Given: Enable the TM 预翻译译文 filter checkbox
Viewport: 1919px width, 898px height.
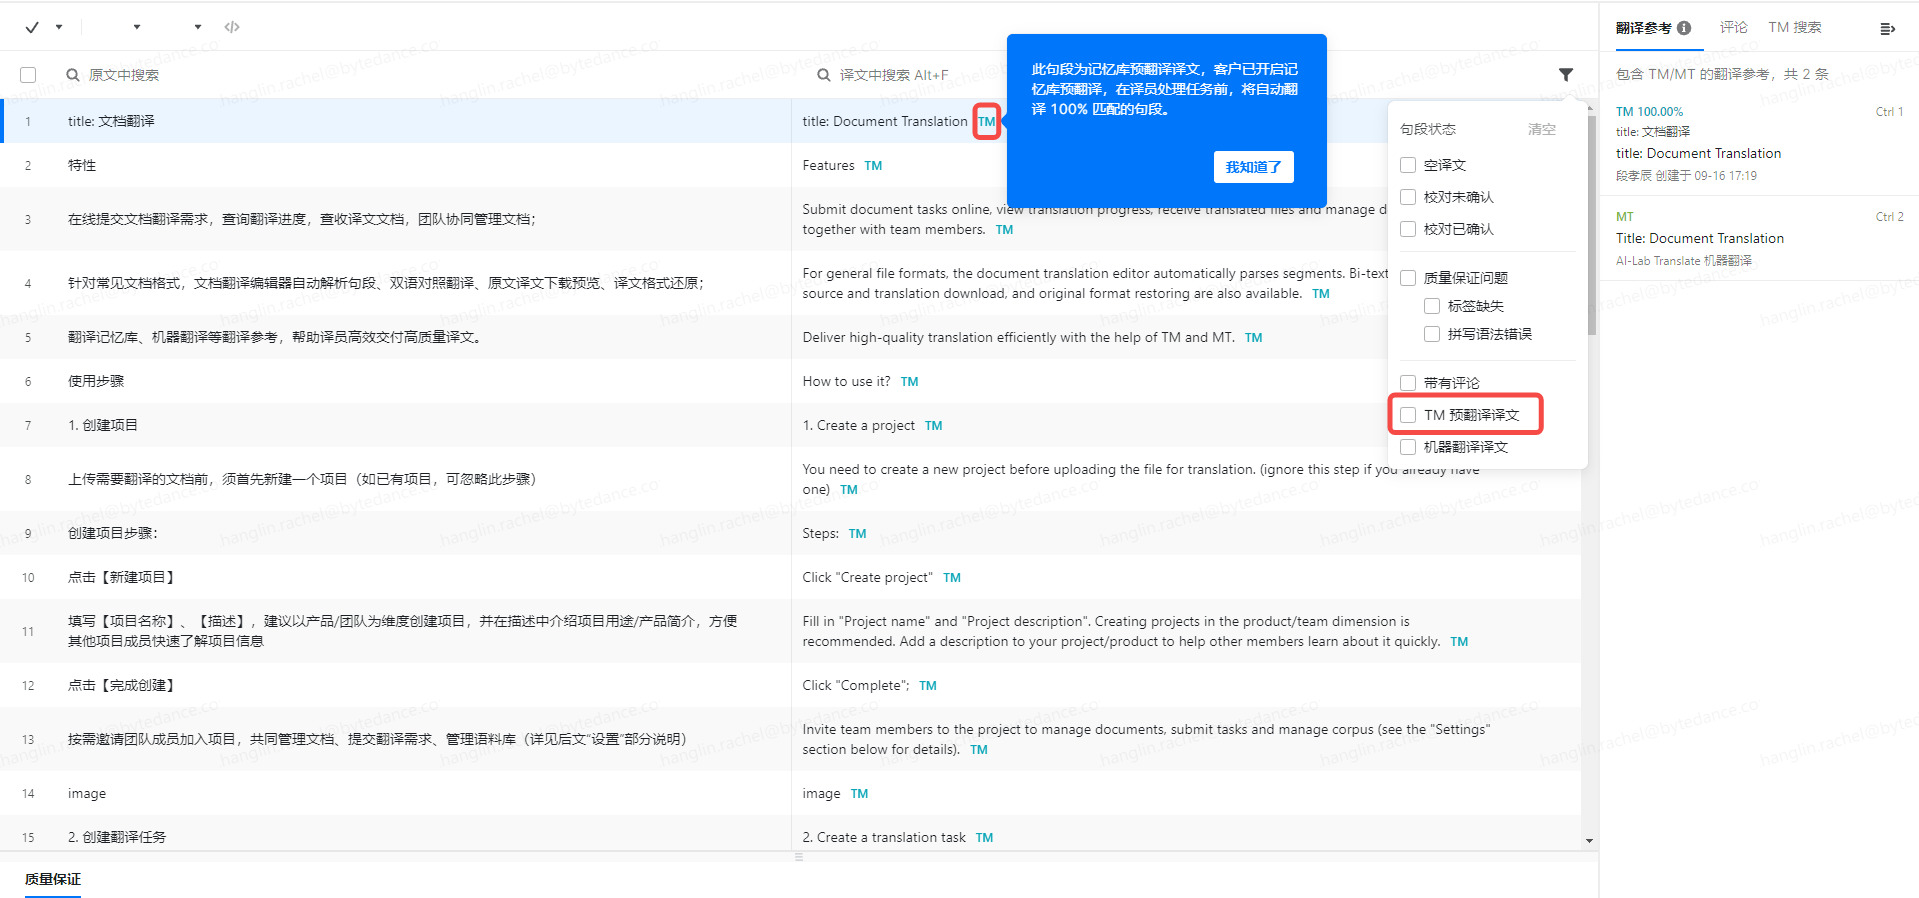Looking at the screenshot, I should coord(1408,415).
